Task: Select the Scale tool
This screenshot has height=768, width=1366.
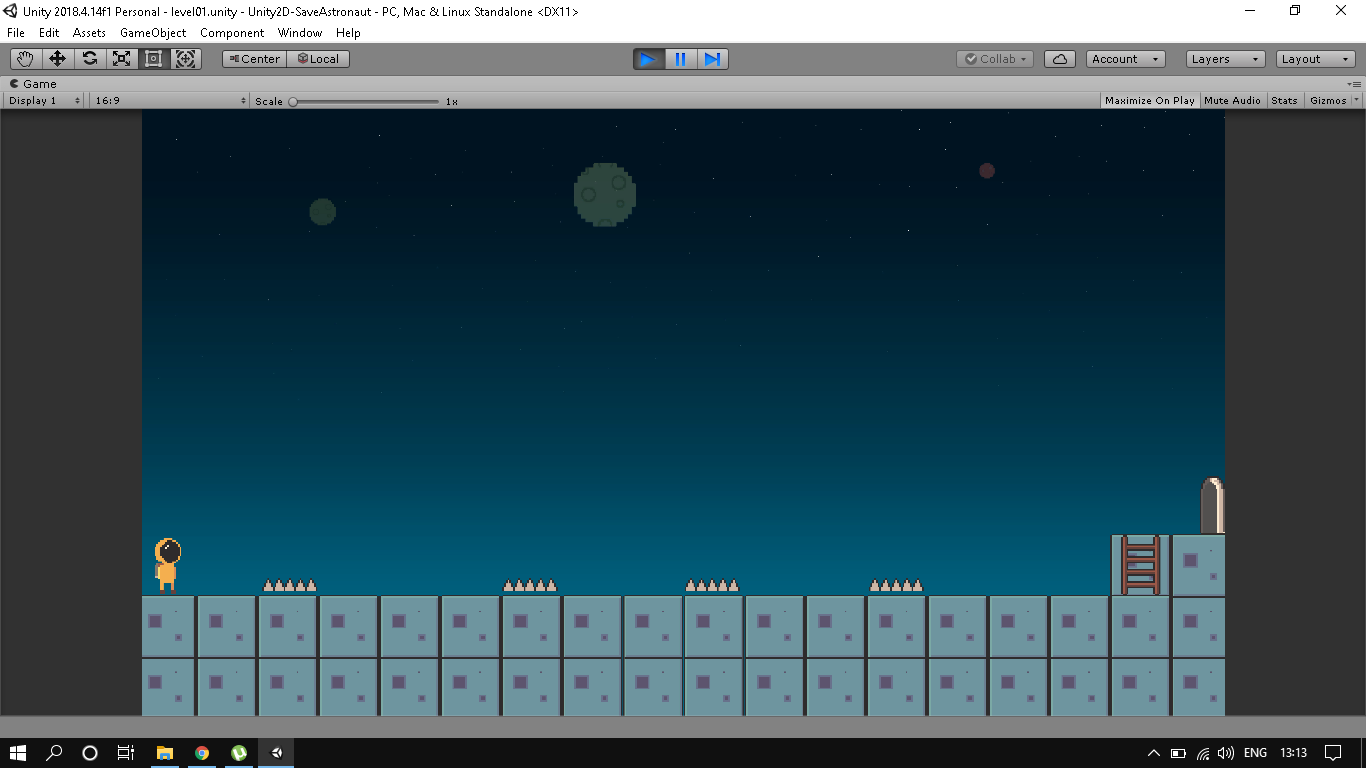Action: pyautogui.click(x=121, y=59)
